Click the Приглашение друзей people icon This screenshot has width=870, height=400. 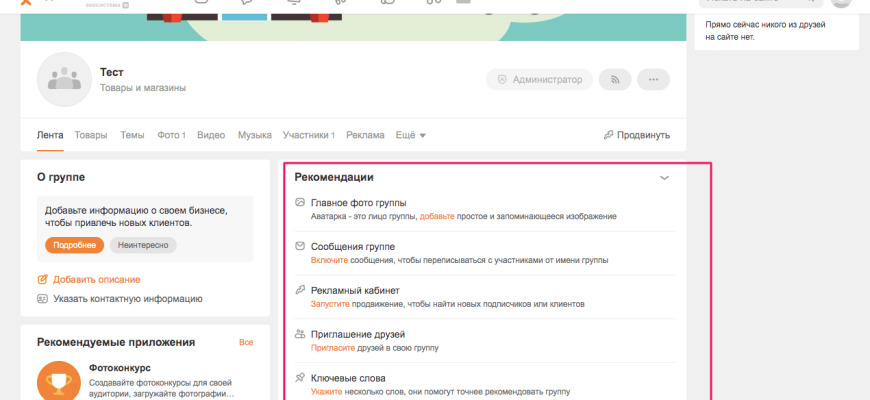pos(300,334)
